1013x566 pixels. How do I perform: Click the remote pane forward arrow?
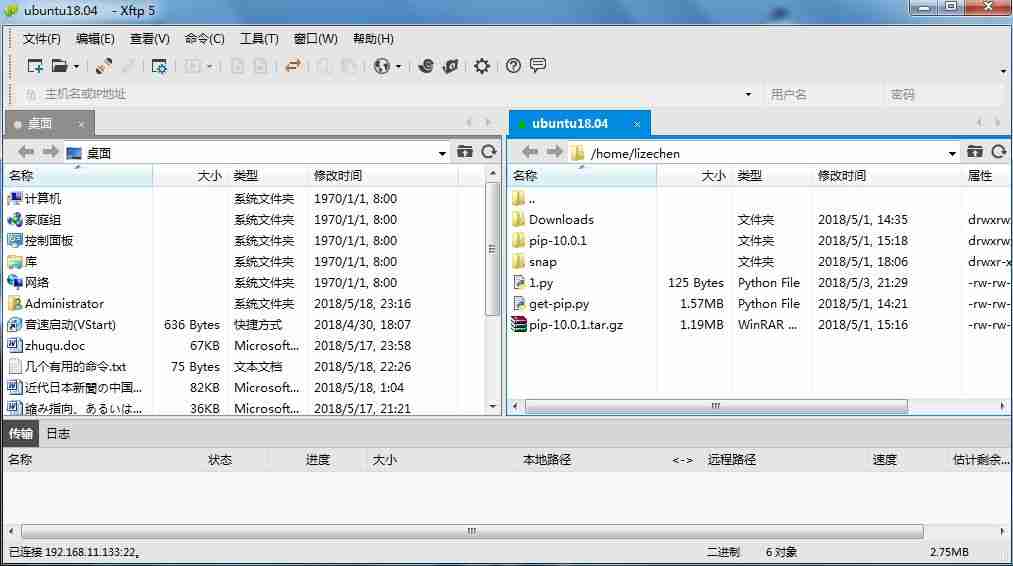click(x=554, y=152)
